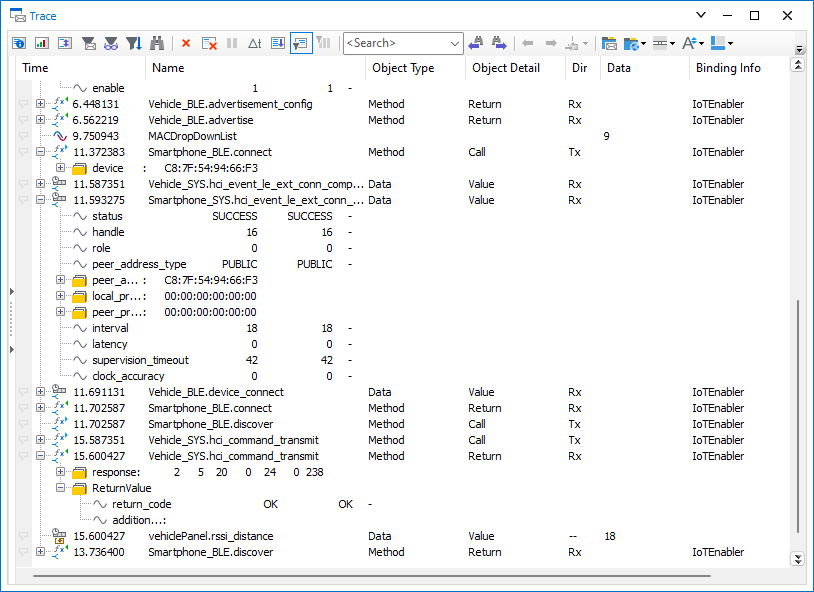
Task: Open the Search combo box dropdown arrow
Action: point(455,44)
